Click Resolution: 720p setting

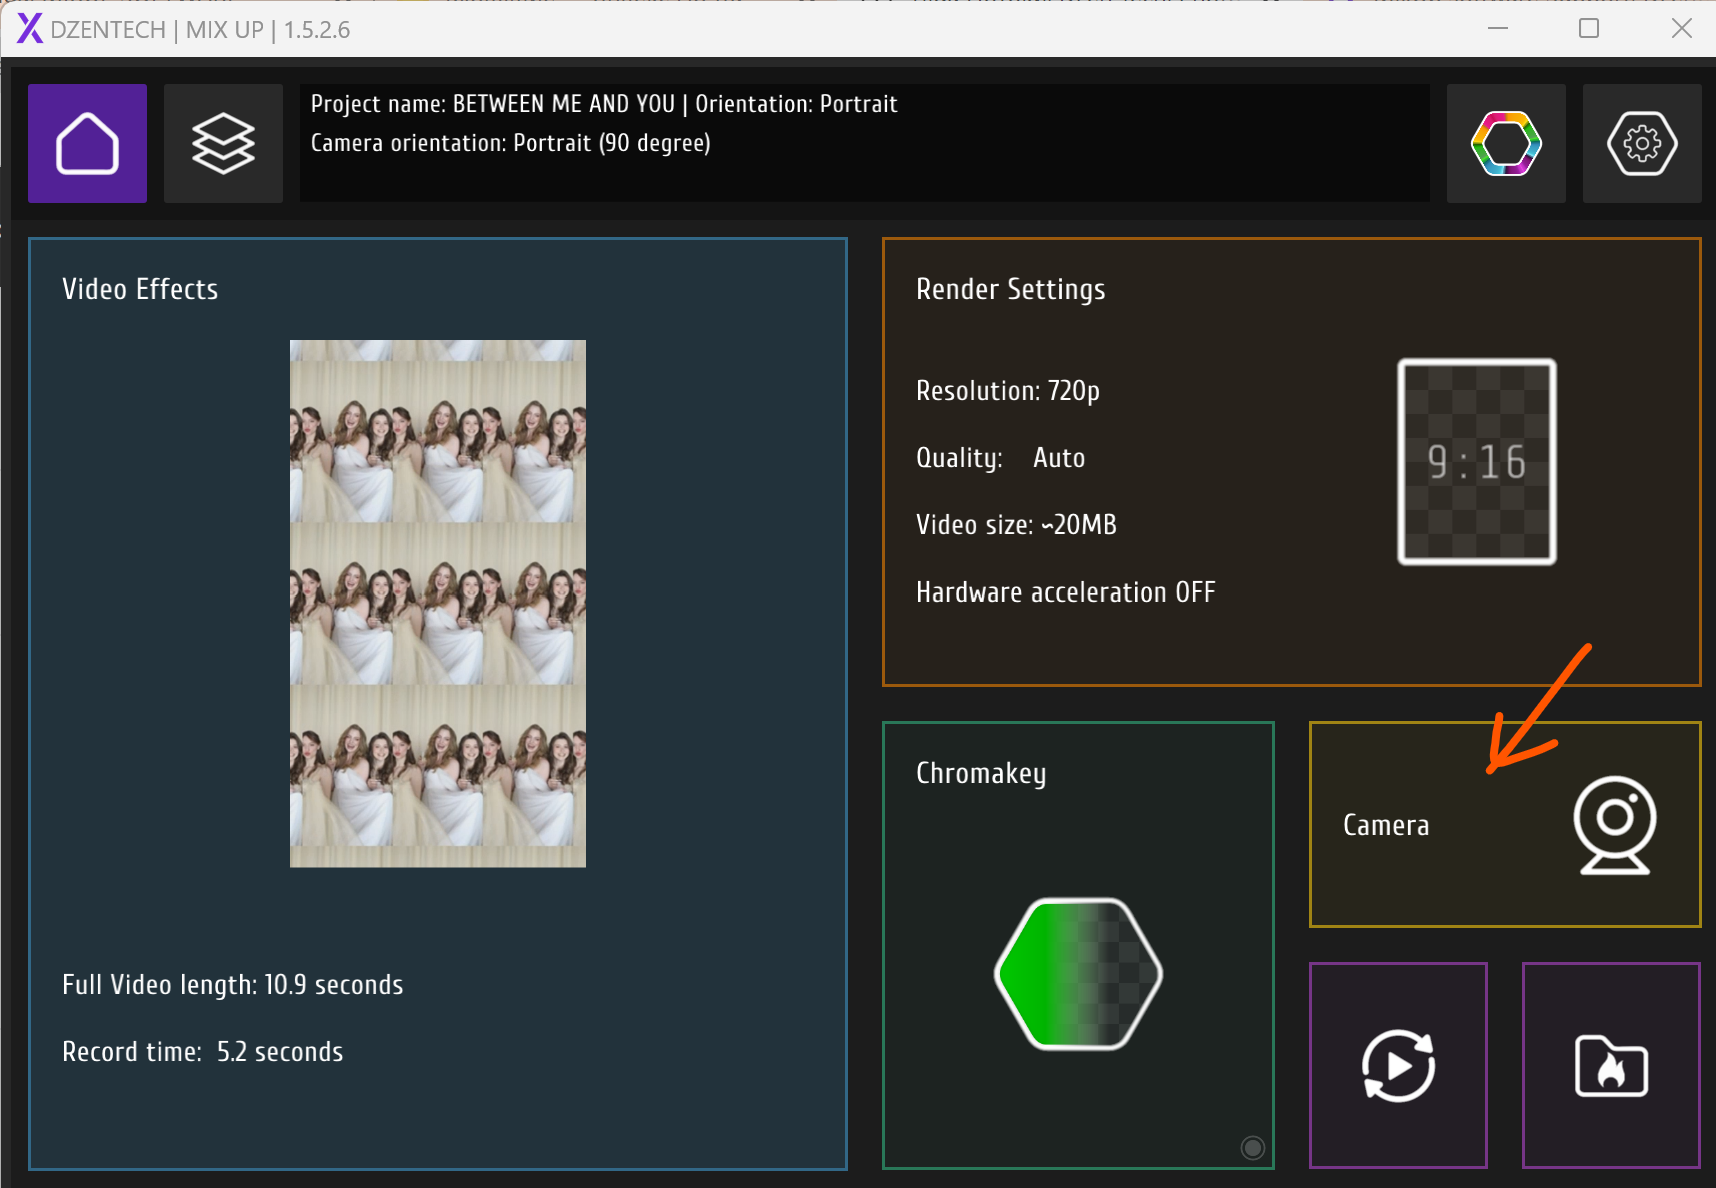click(x=1008, y=390)
